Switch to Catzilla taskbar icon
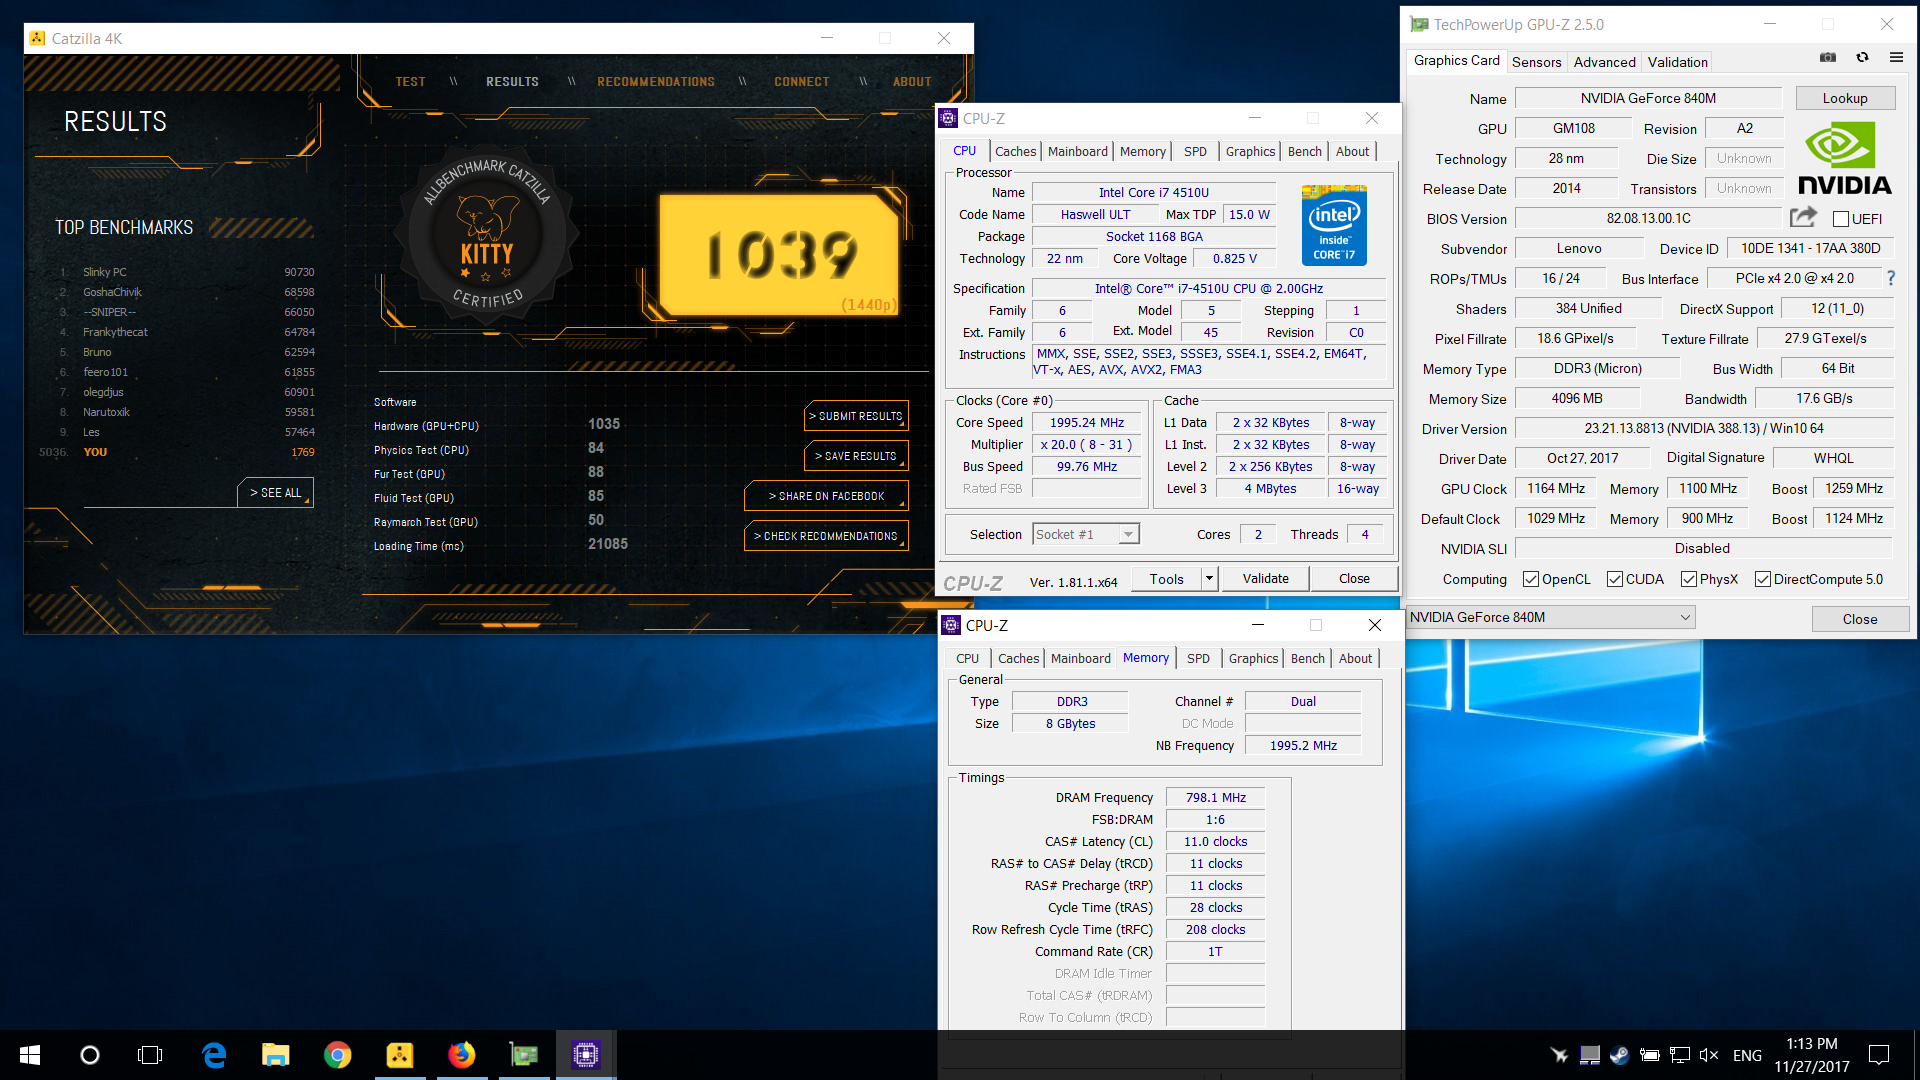 click(400, 1055)
